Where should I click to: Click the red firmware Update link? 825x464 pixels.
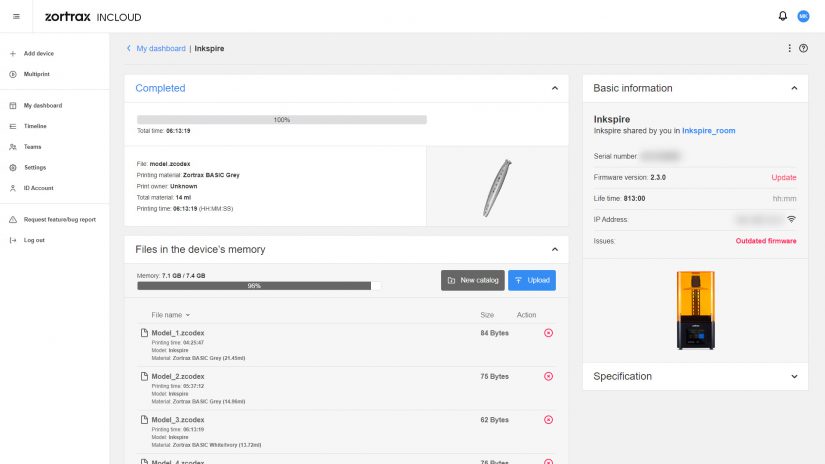(783, 177)
